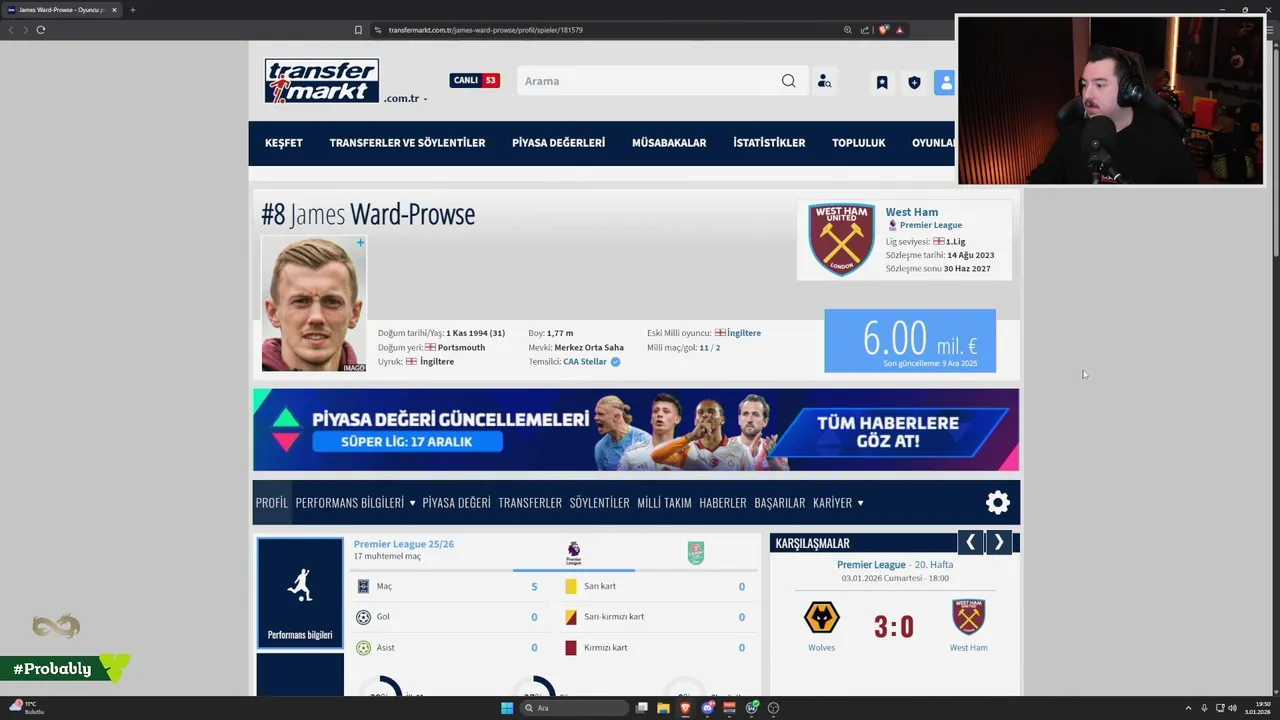1280x720 pixels.
Task: Select the Carabao Cup logo tab
Action: pos(696,553)
